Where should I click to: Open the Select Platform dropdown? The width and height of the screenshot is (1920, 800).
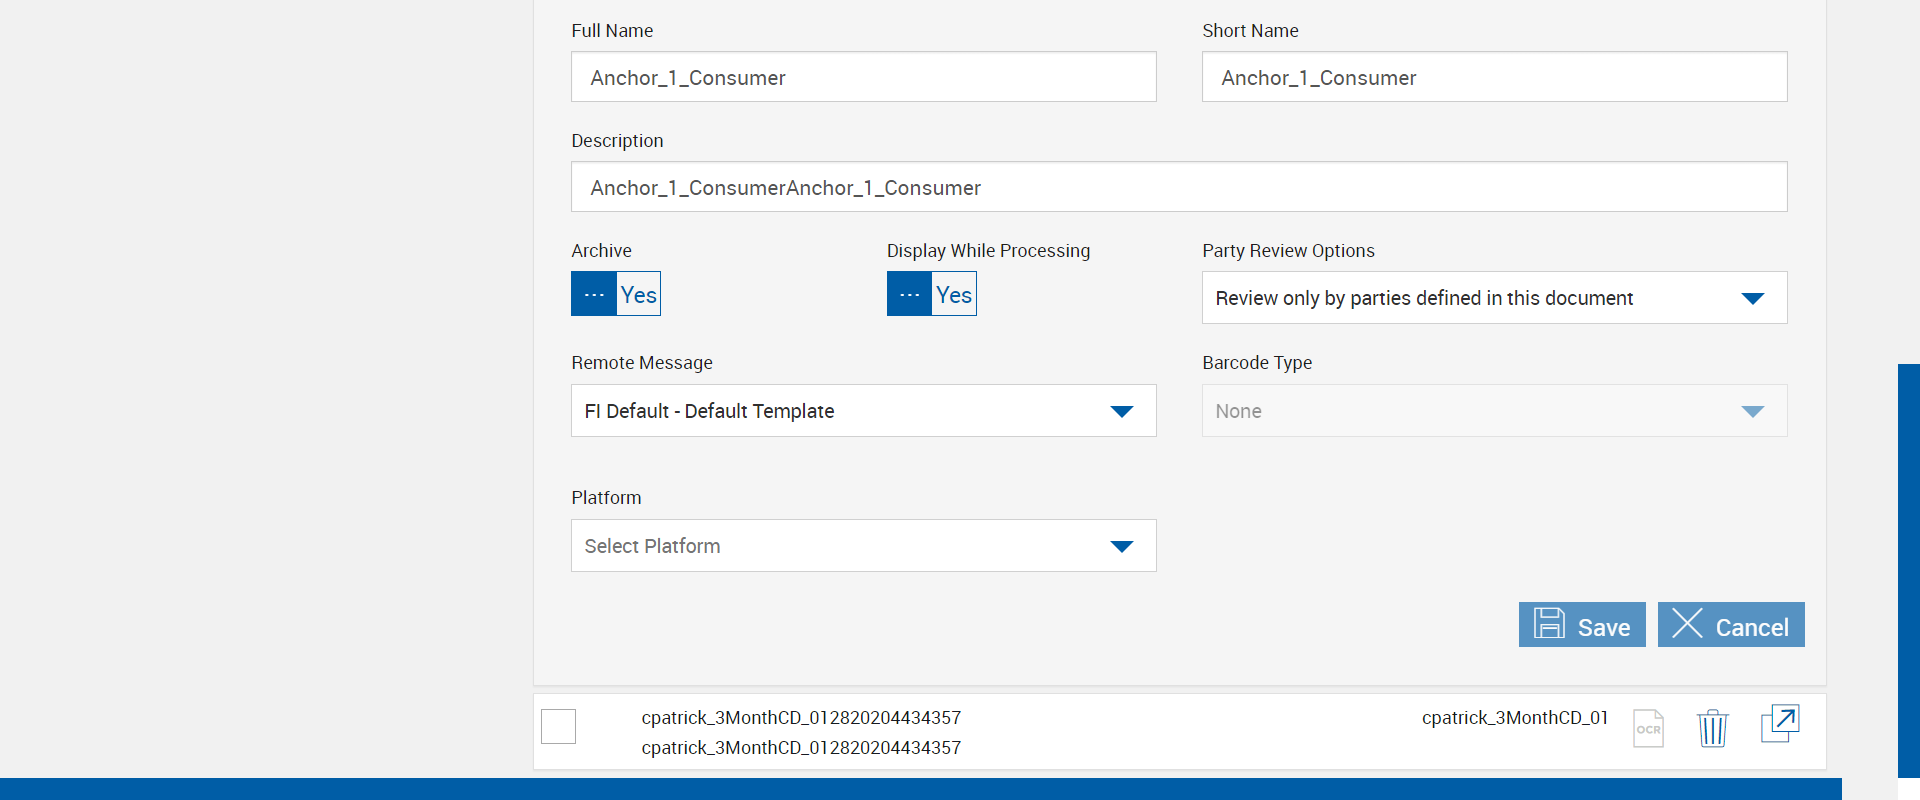(x=863, y=546)
